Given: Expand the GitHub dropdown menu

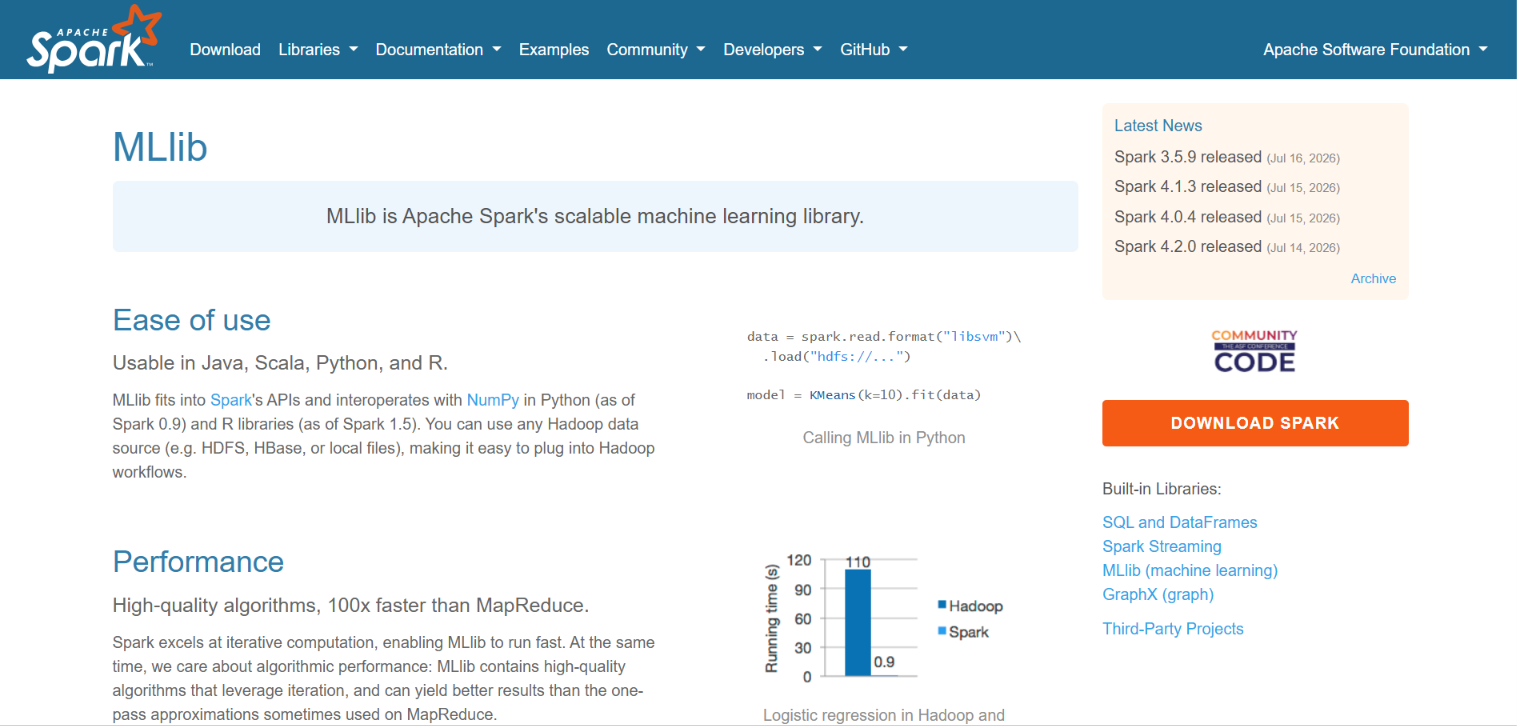Looking at the screenshot, I should pyautogui.click(x=874, y=50).
